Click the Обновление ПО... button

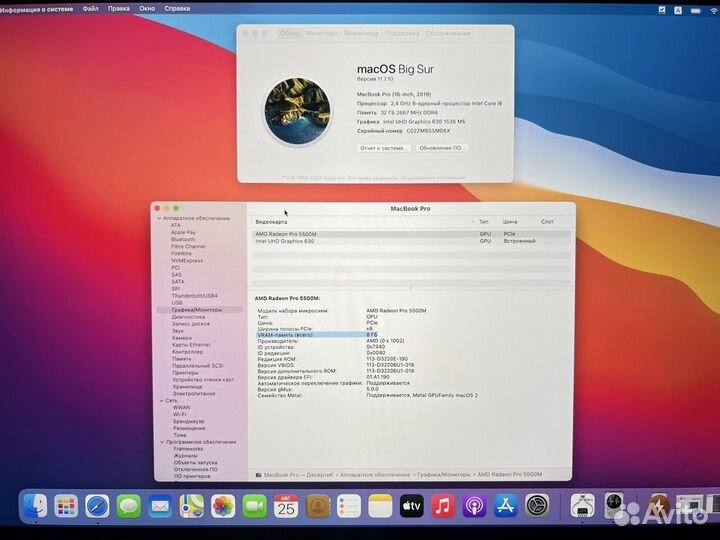442,148
